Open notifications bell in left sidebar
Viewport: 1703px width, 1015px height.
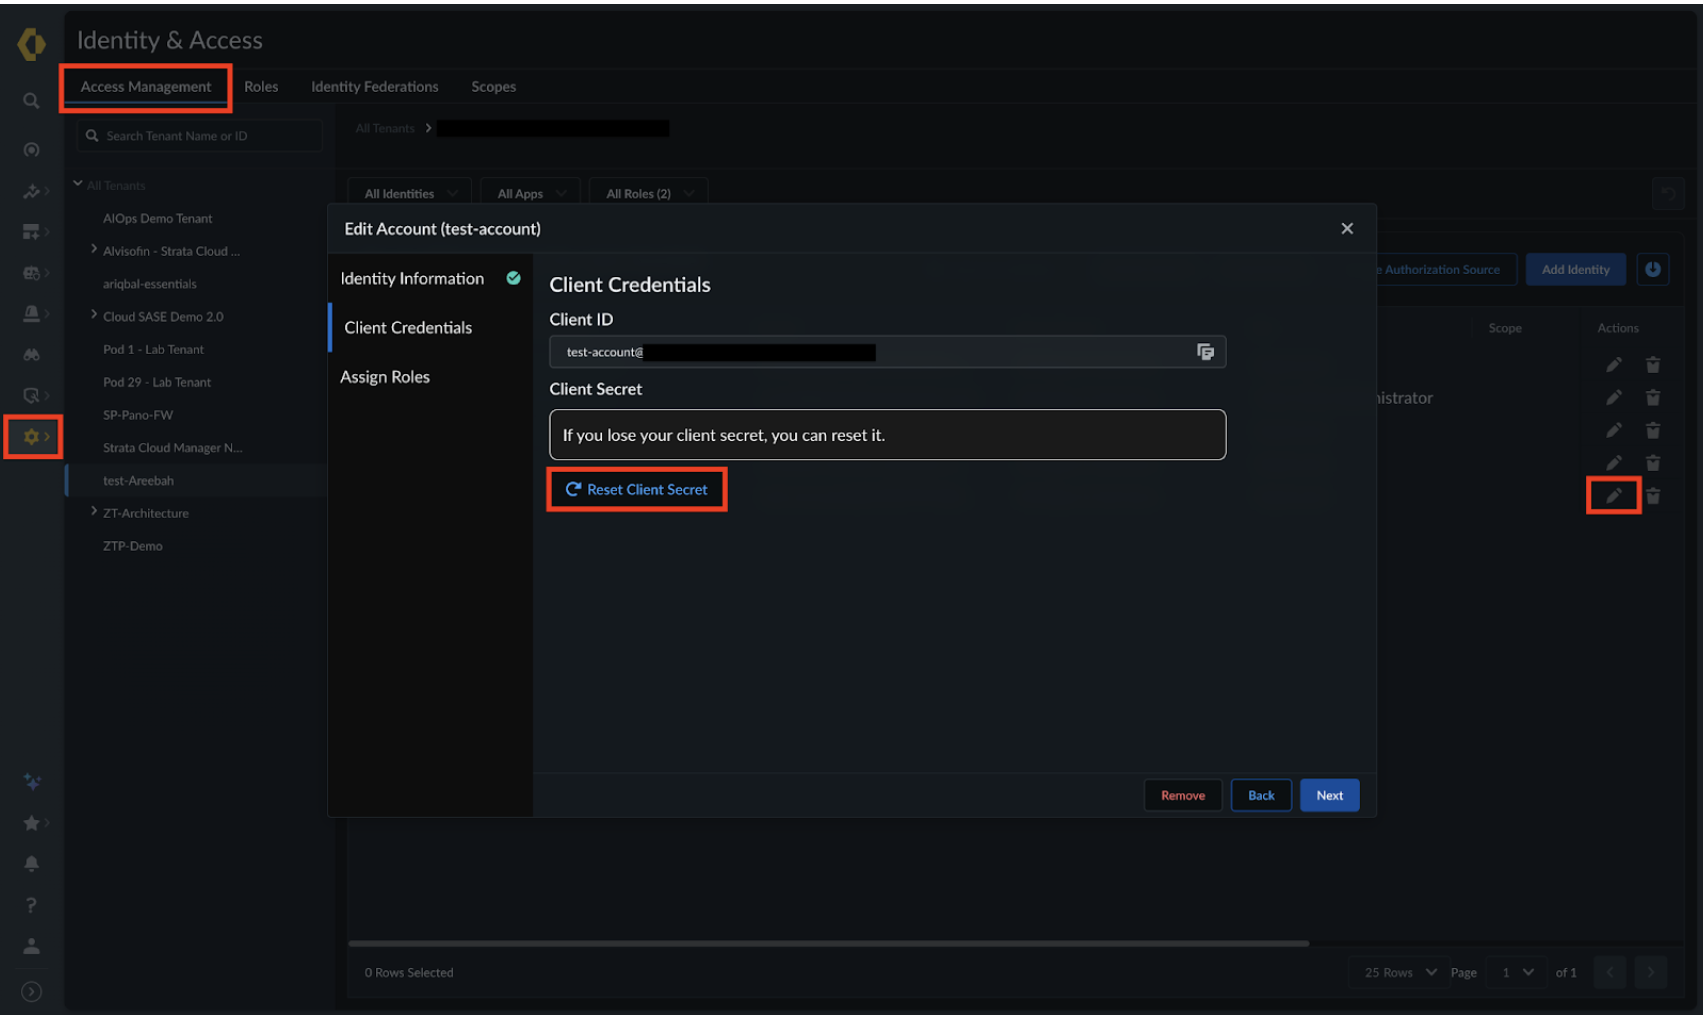32,864
